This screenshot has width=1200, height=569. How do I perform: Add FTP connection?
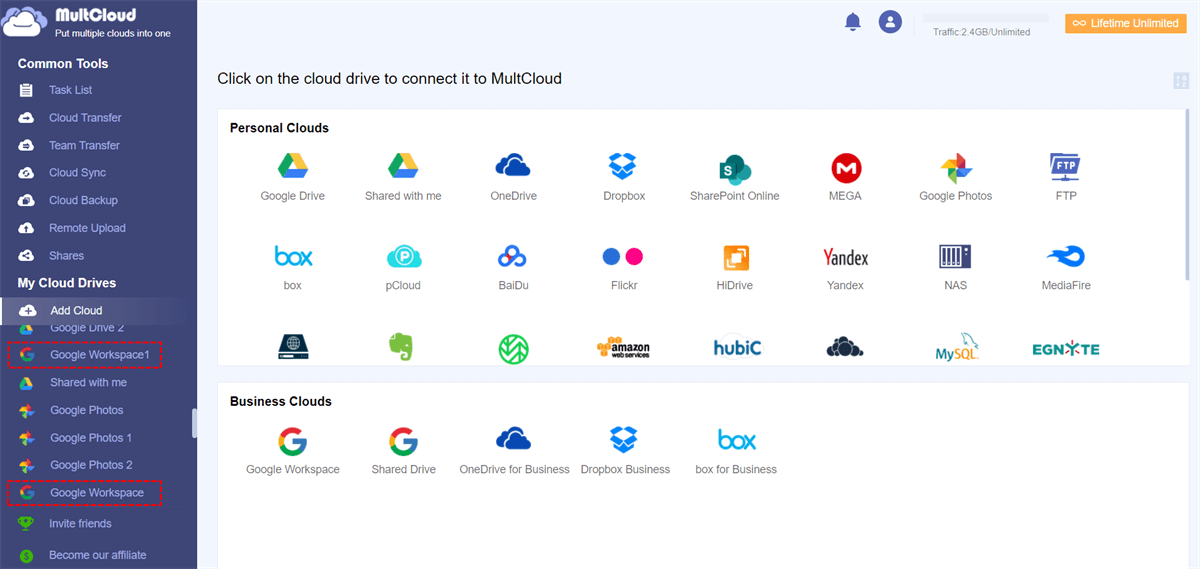point(1066,177)
